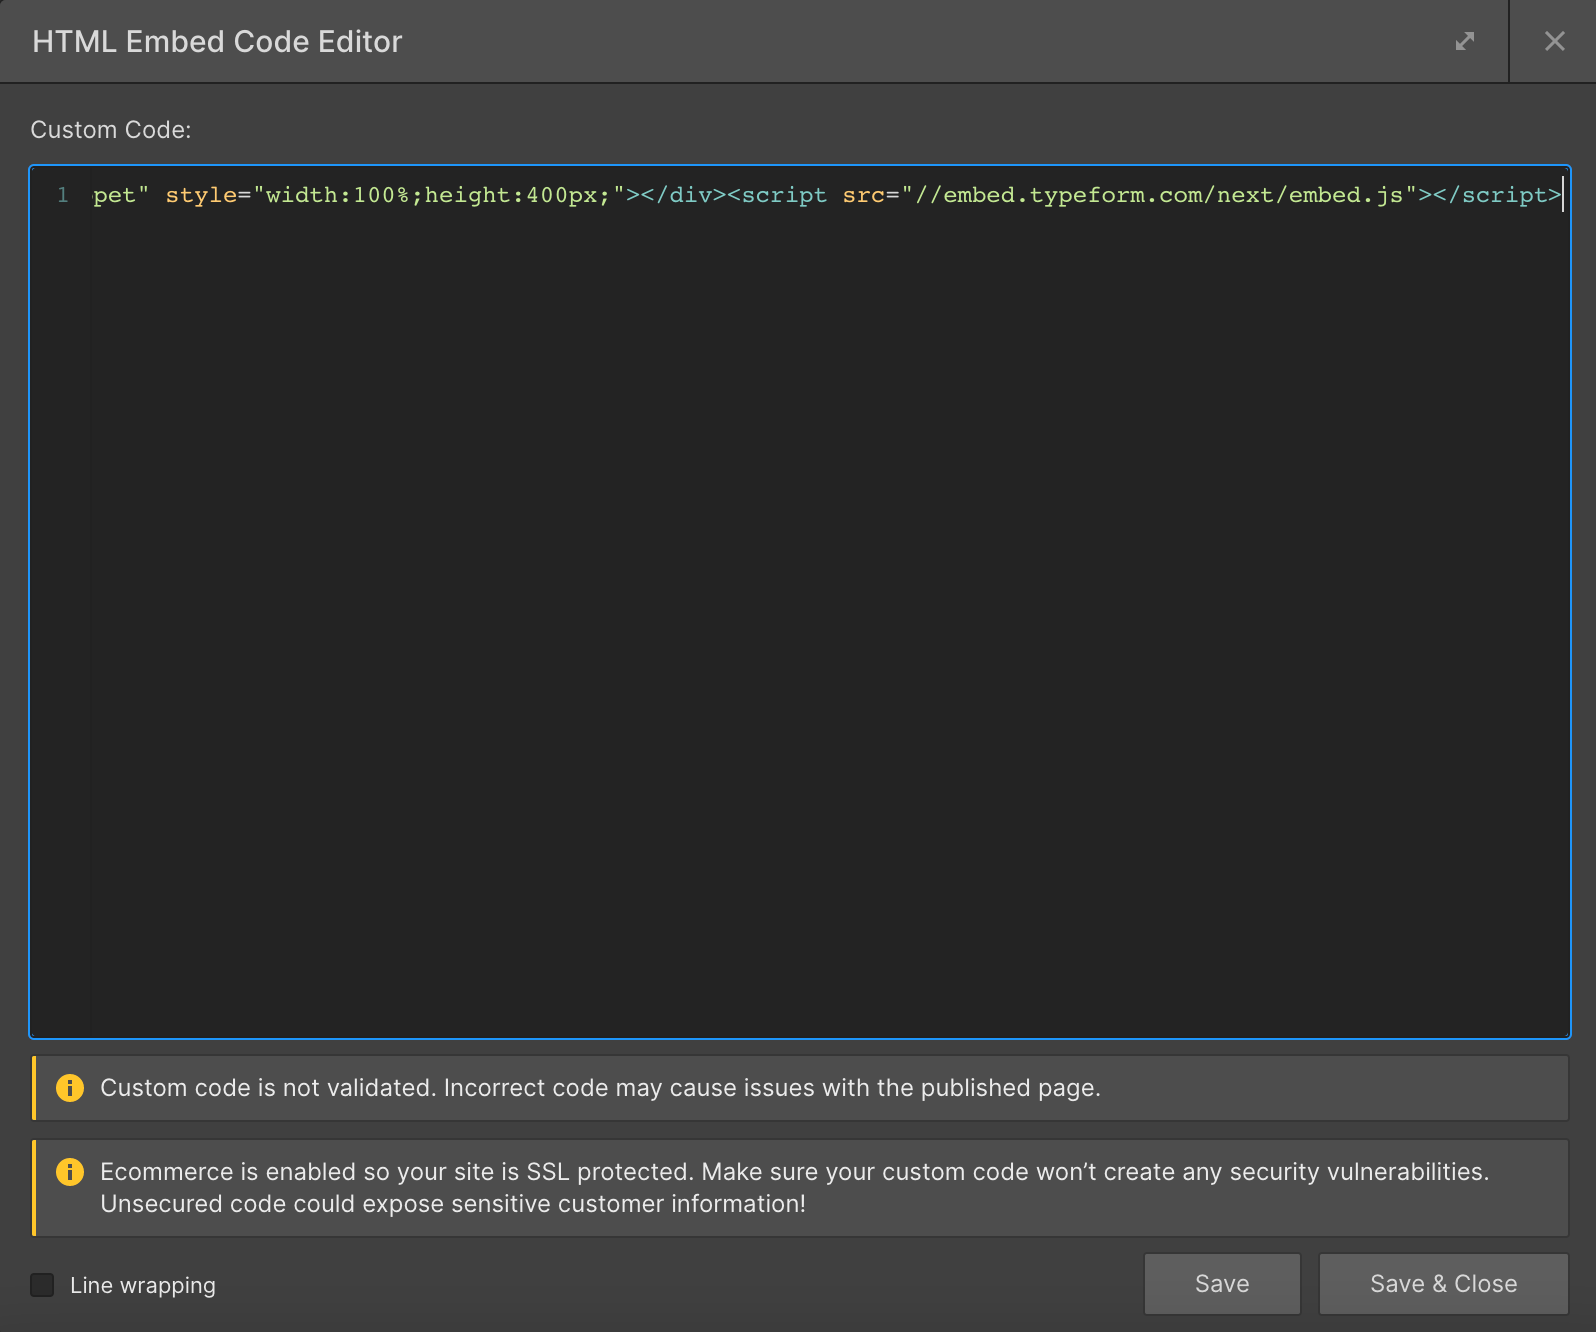
Task: Close the HTML Embed Code Editor
Action: pos(1554,41)
